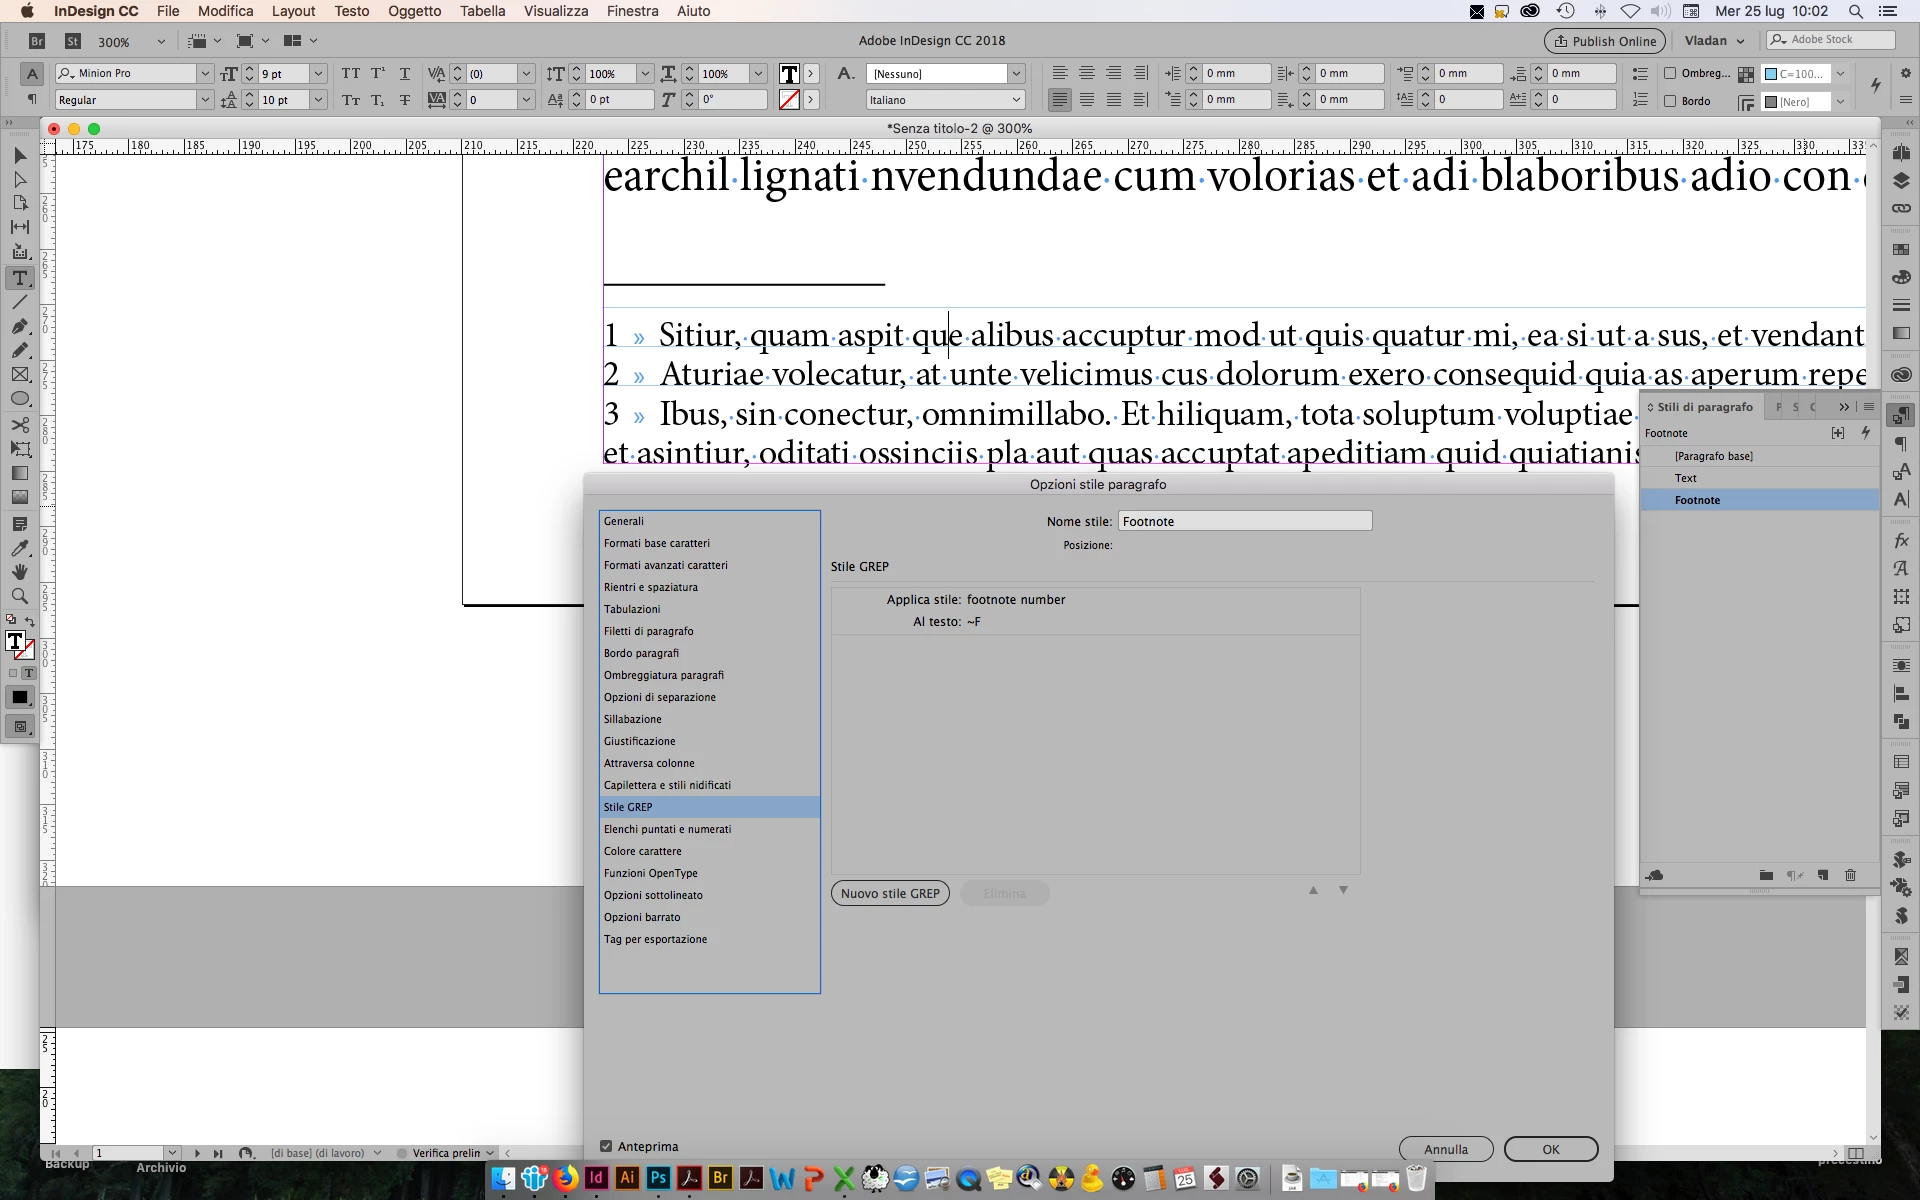
Task: Open the Tabella menu
Action: [x=482, y=11]
